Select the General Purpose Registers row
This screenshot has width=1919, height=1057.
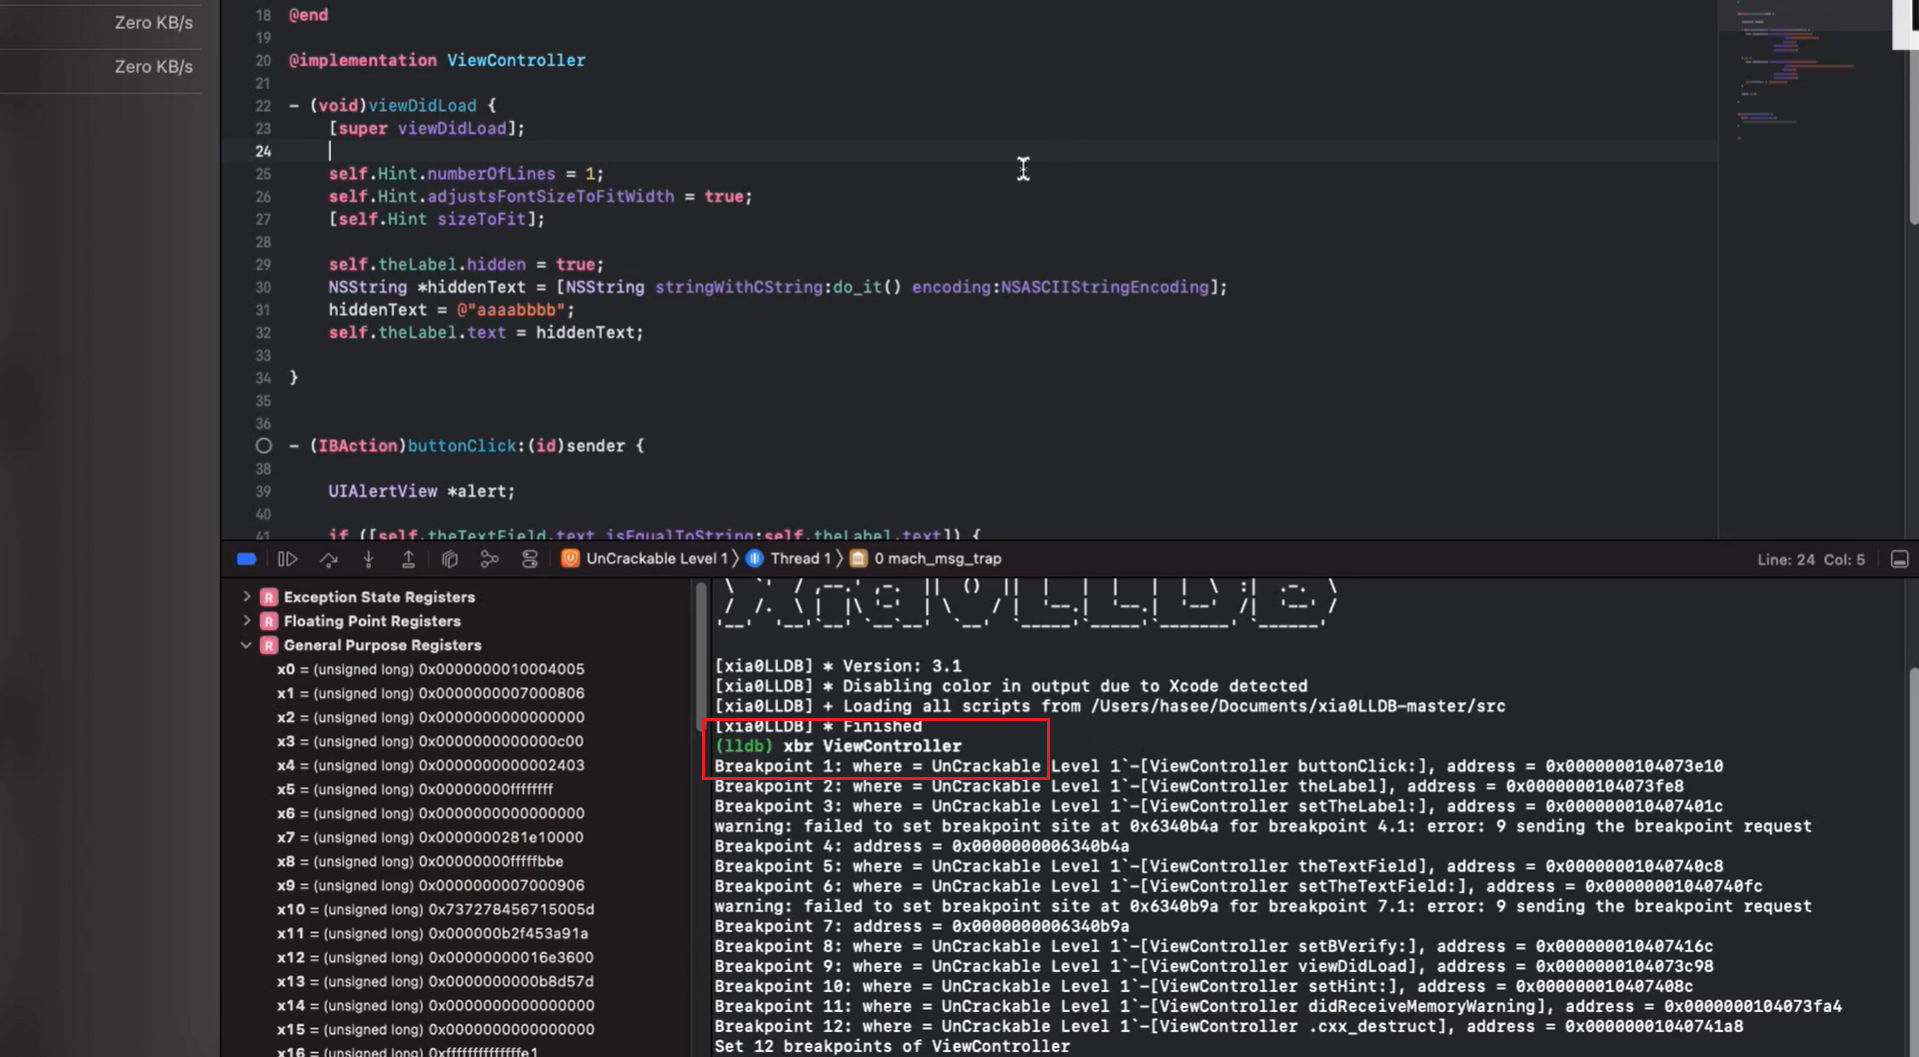pyautogui.click(x=382, y=645)
